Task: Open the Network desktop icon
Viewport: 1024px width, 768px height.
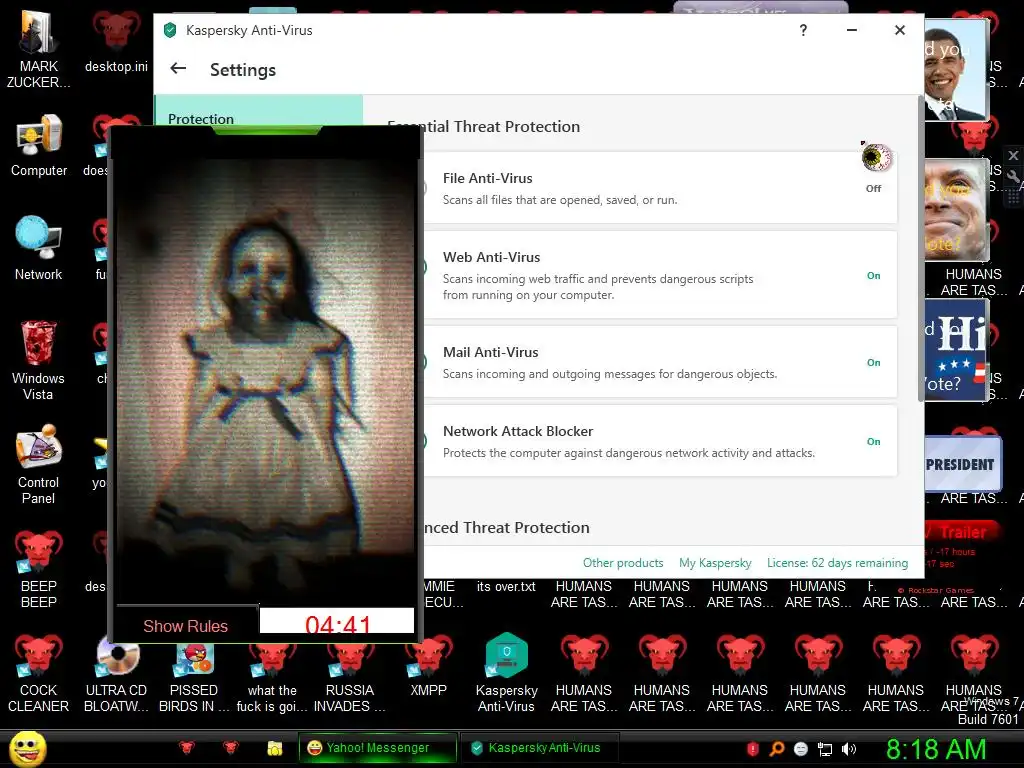Action: (x=39, y=249)
